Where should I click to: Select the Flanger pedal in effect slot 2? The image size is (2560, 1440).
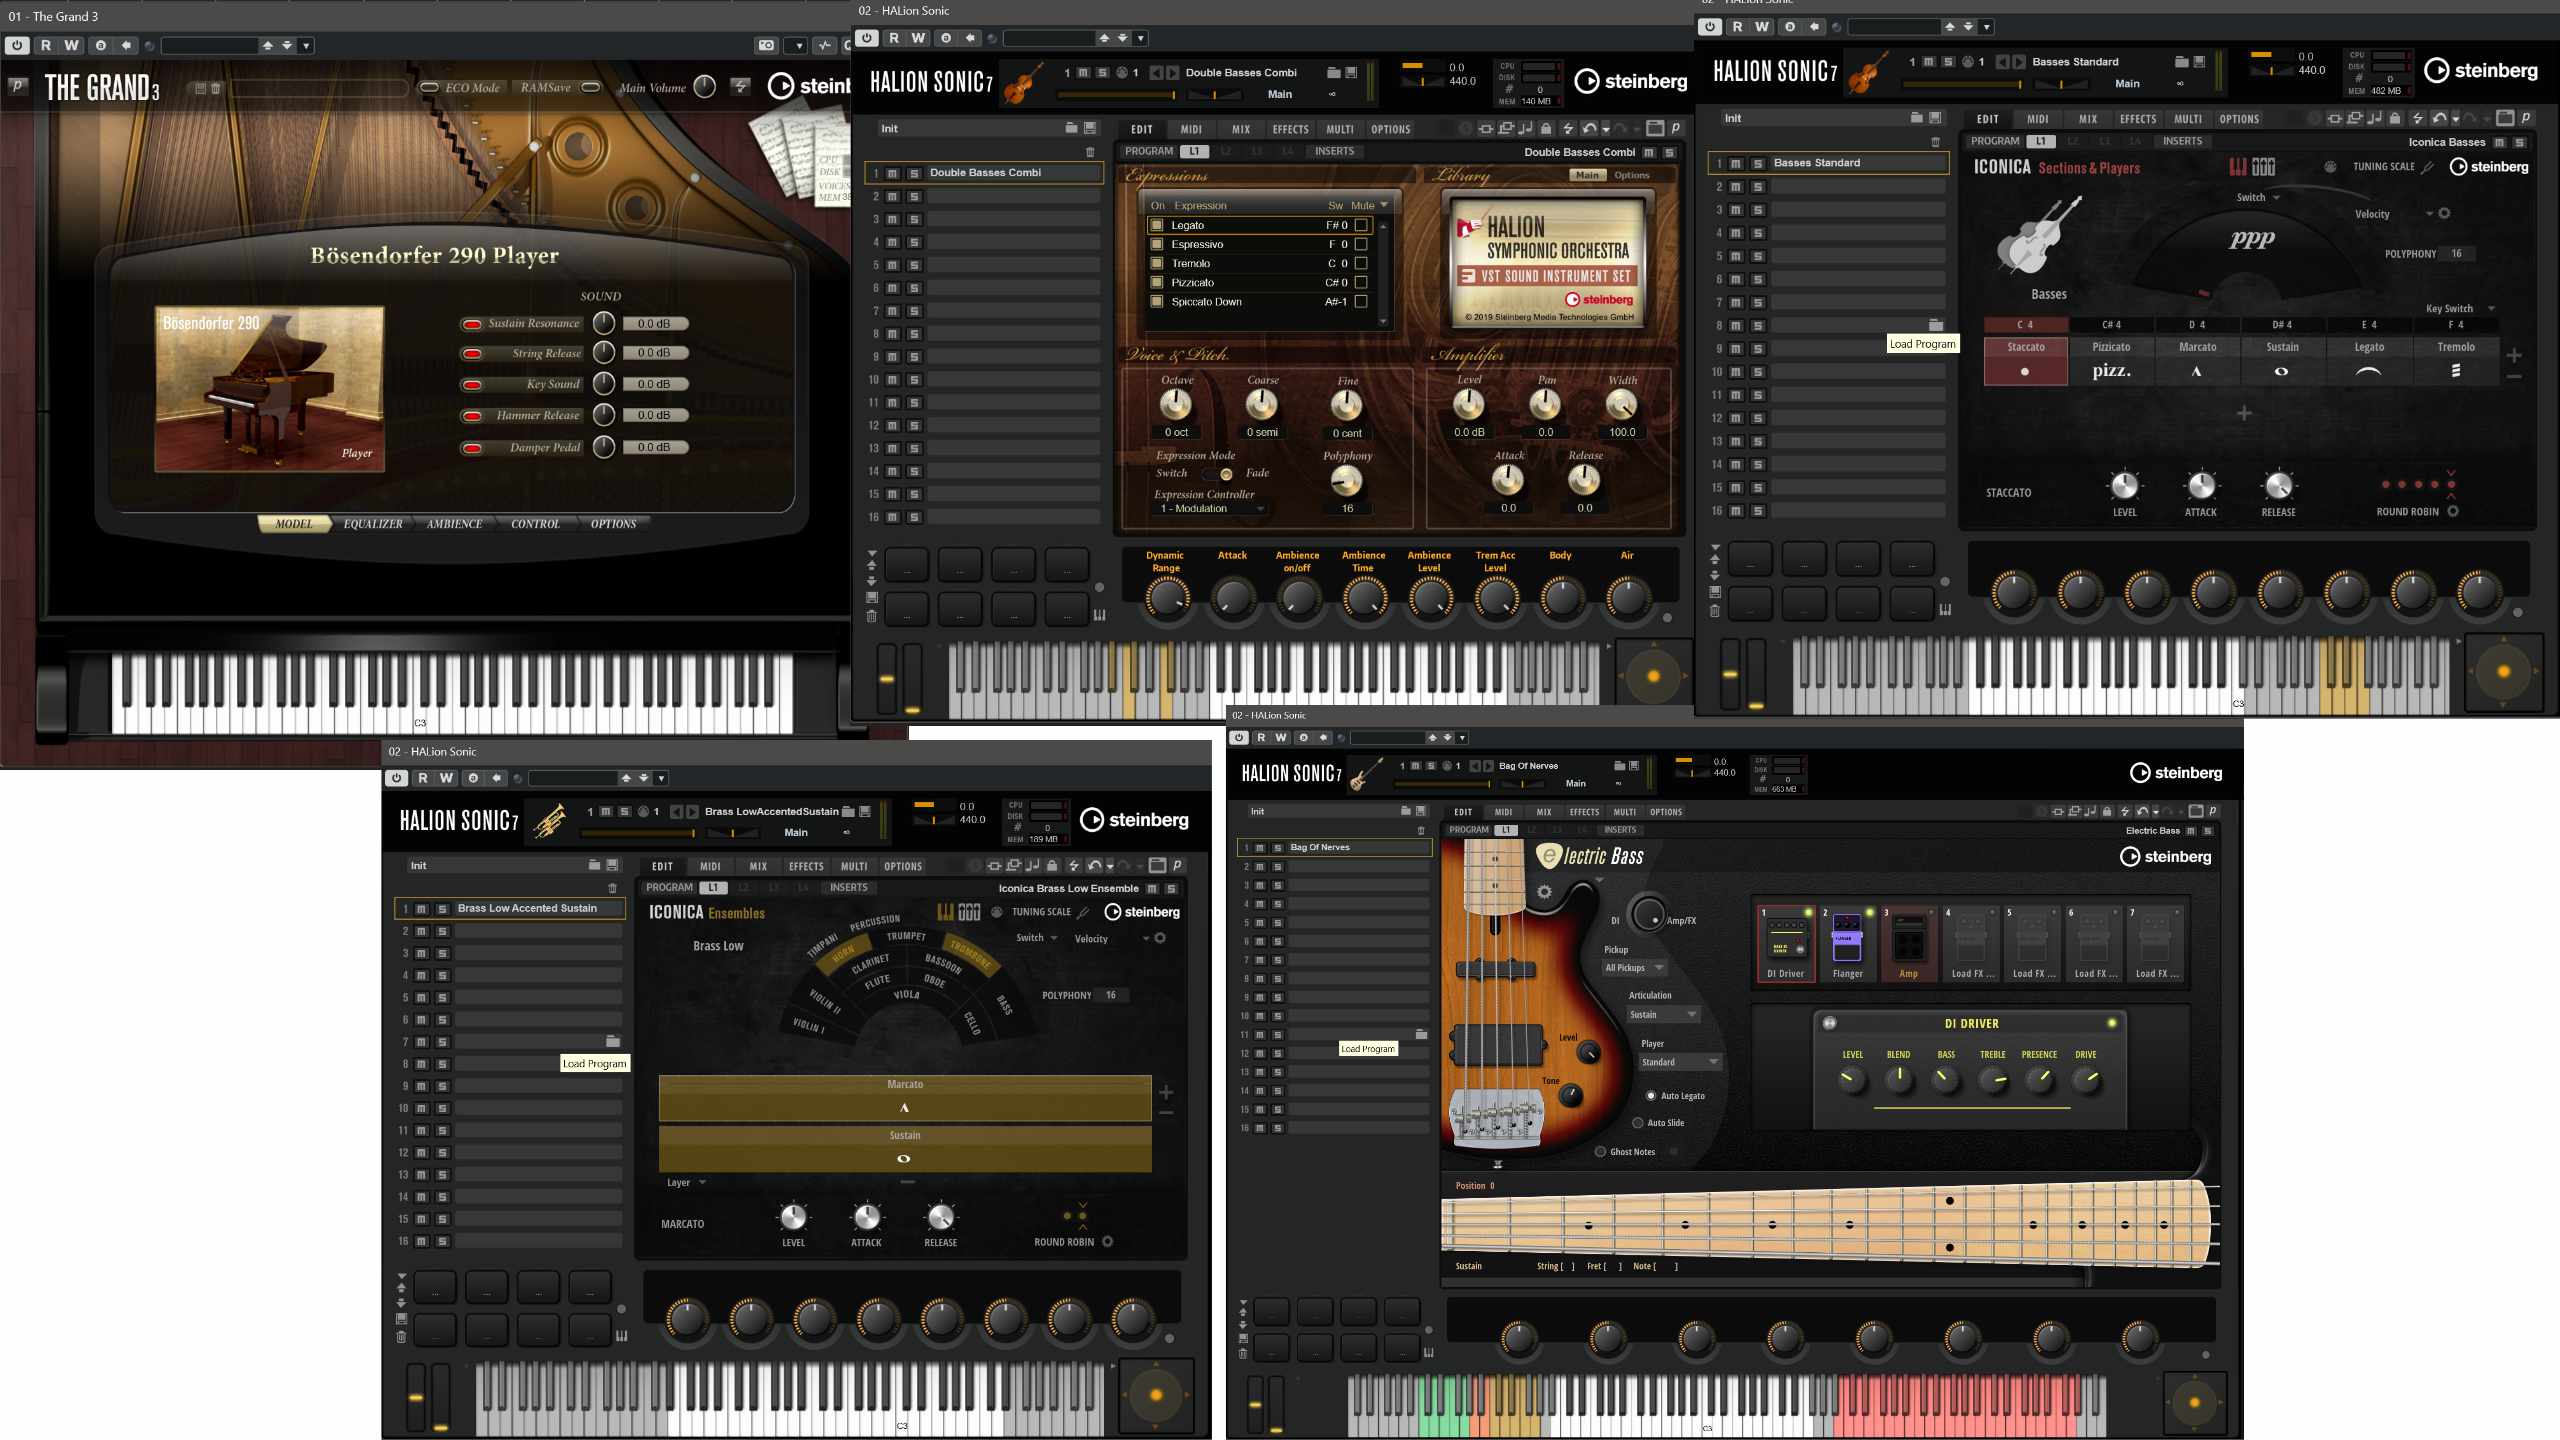(x=1847, y=943)
